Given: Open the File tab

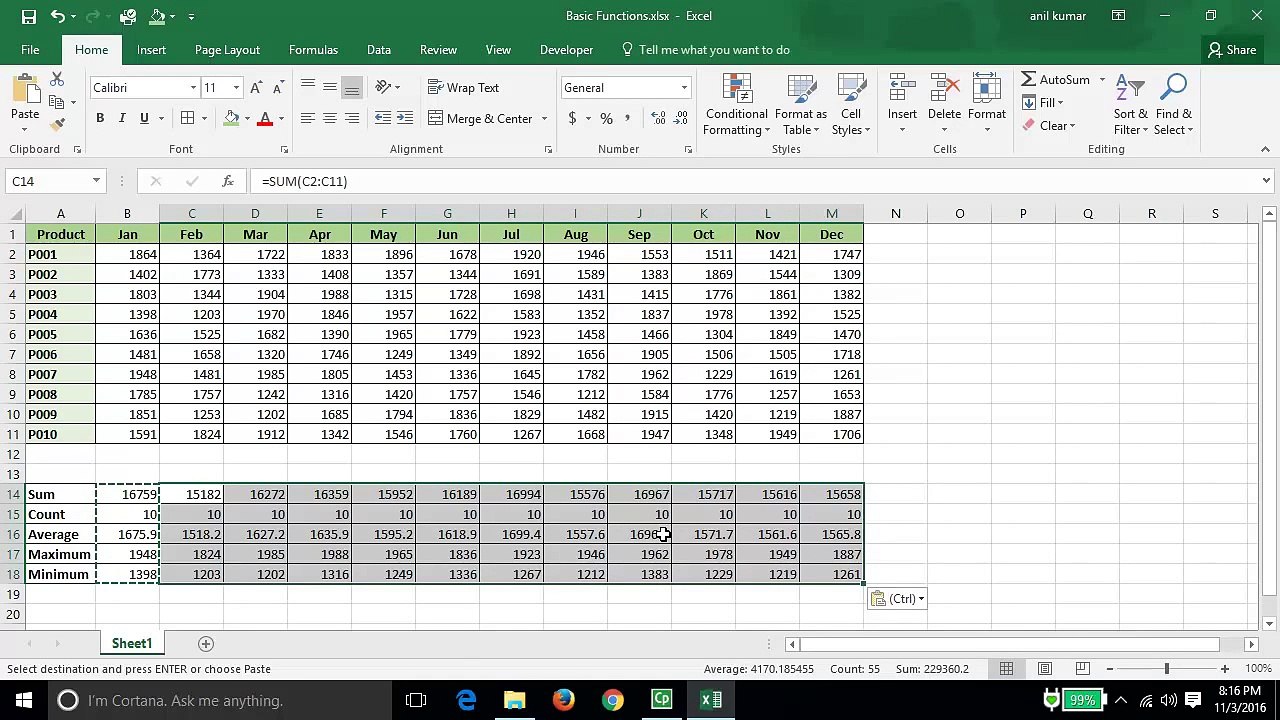Looking at the screenshot, I should point(30,50).
